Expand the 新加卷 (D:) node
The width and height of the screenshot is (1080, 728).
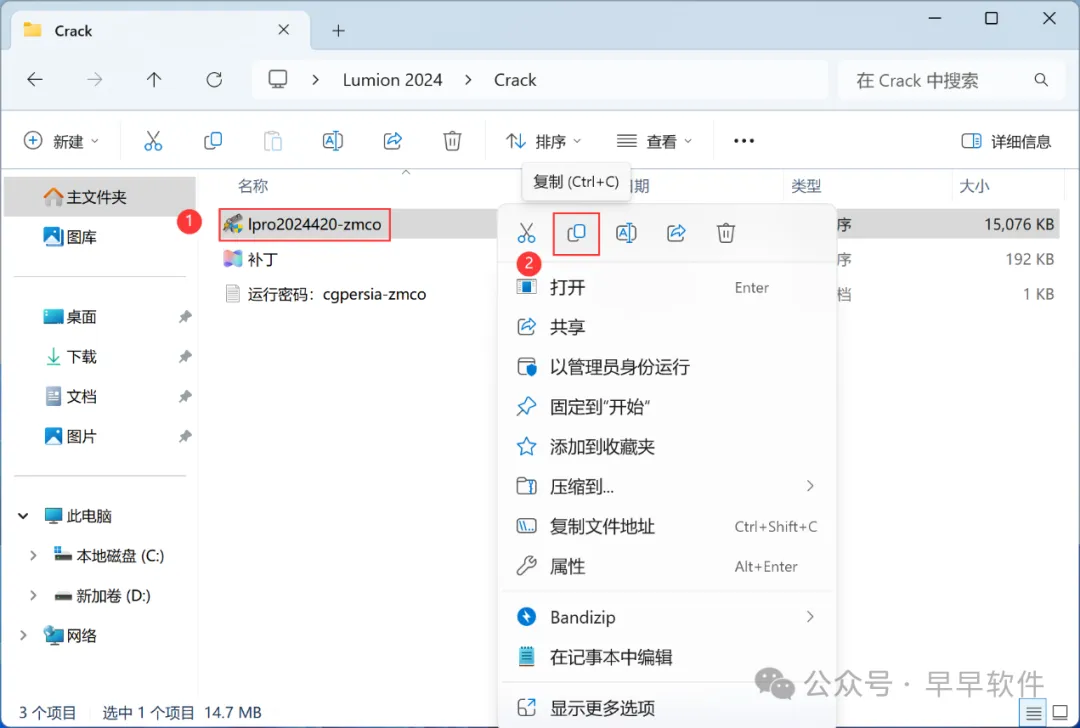[33, 596]
